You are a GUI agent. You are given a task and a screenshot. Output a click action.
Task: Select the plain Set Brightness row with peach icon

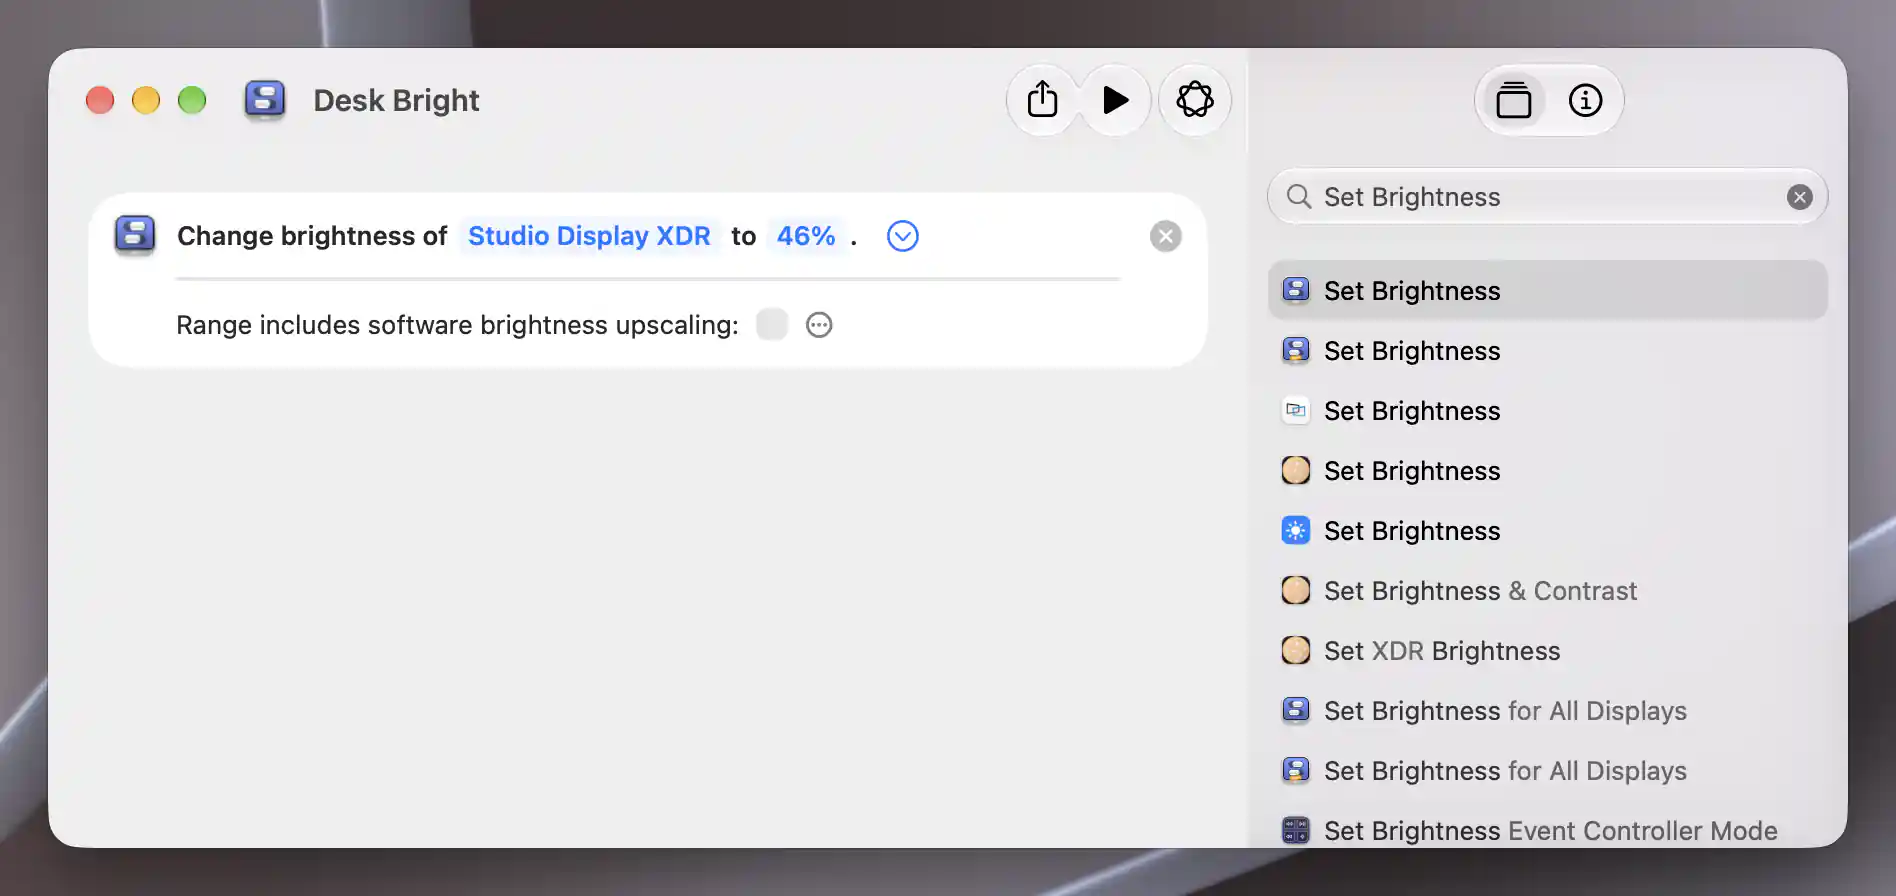[x=1547, y=470]
